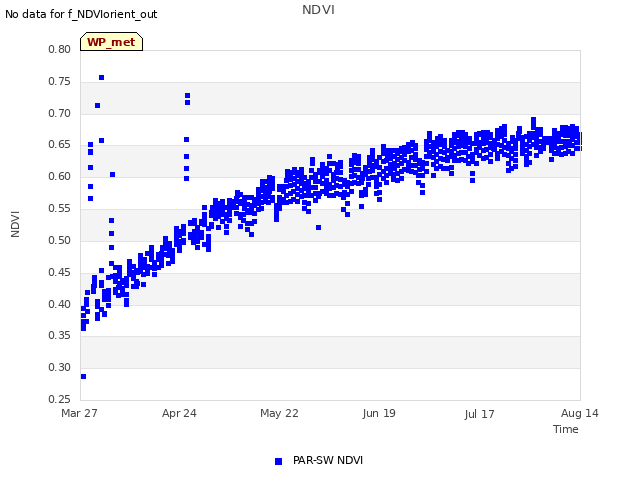This screenshot has height=480, width=640.
Task: Click the Mar 27 axis tick label
Action: point(79,413)
